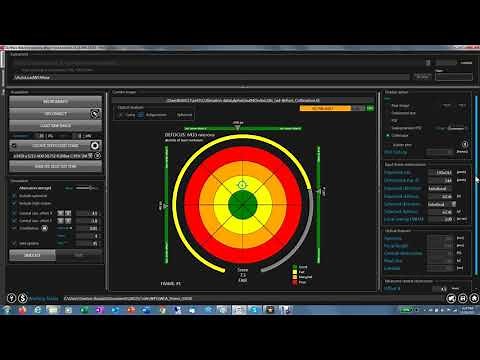Click the orange bar above the chart

click(325, 108)
